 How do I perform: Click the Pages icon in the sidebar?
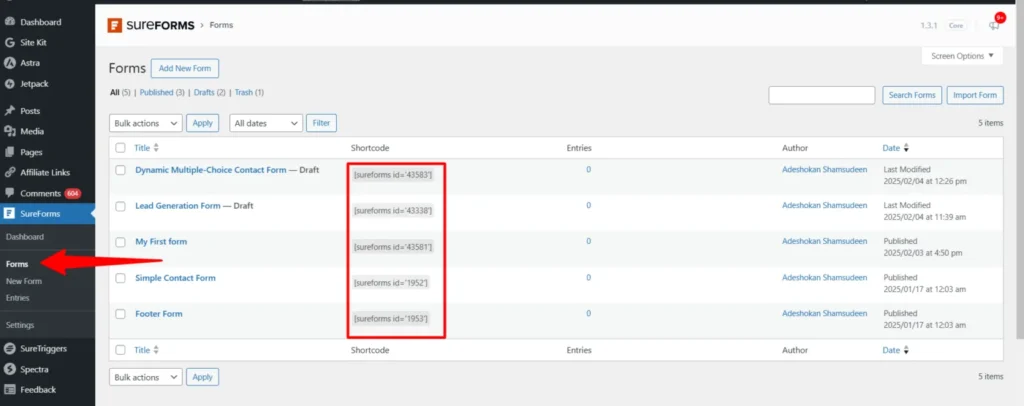coord(9,152)
